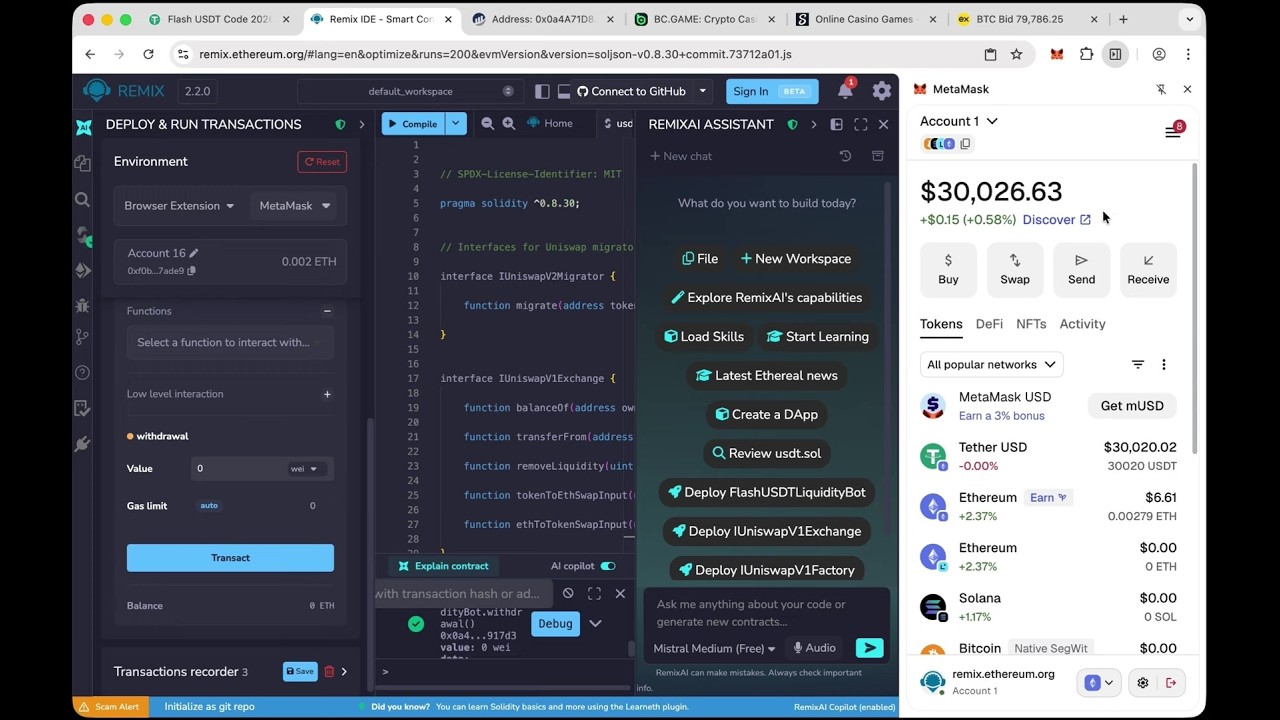Image resolution: width=1280 pixels, height=720 pixels.
Task: Send the RemixAI prompt with arrow button
Action: 870,648
